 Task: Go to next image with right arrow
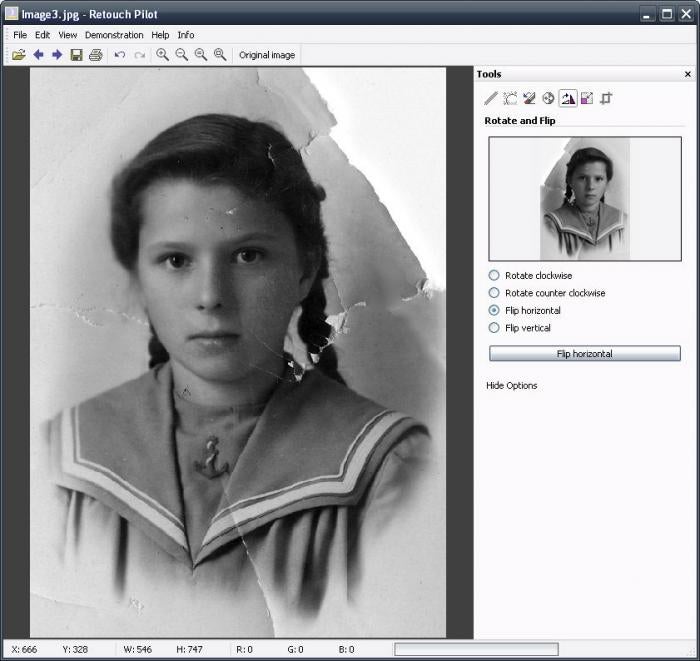click(x=57, y=55)
